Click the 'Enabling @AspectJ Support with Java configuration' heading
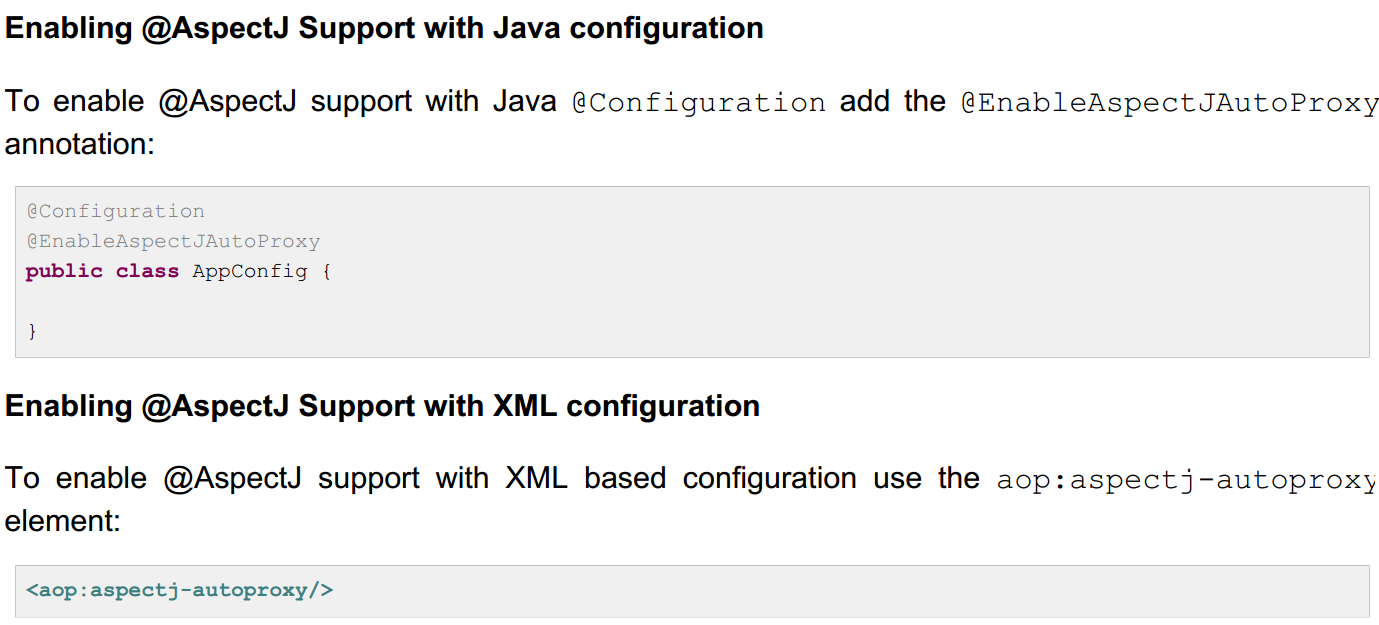 click(x=384, y=28)
